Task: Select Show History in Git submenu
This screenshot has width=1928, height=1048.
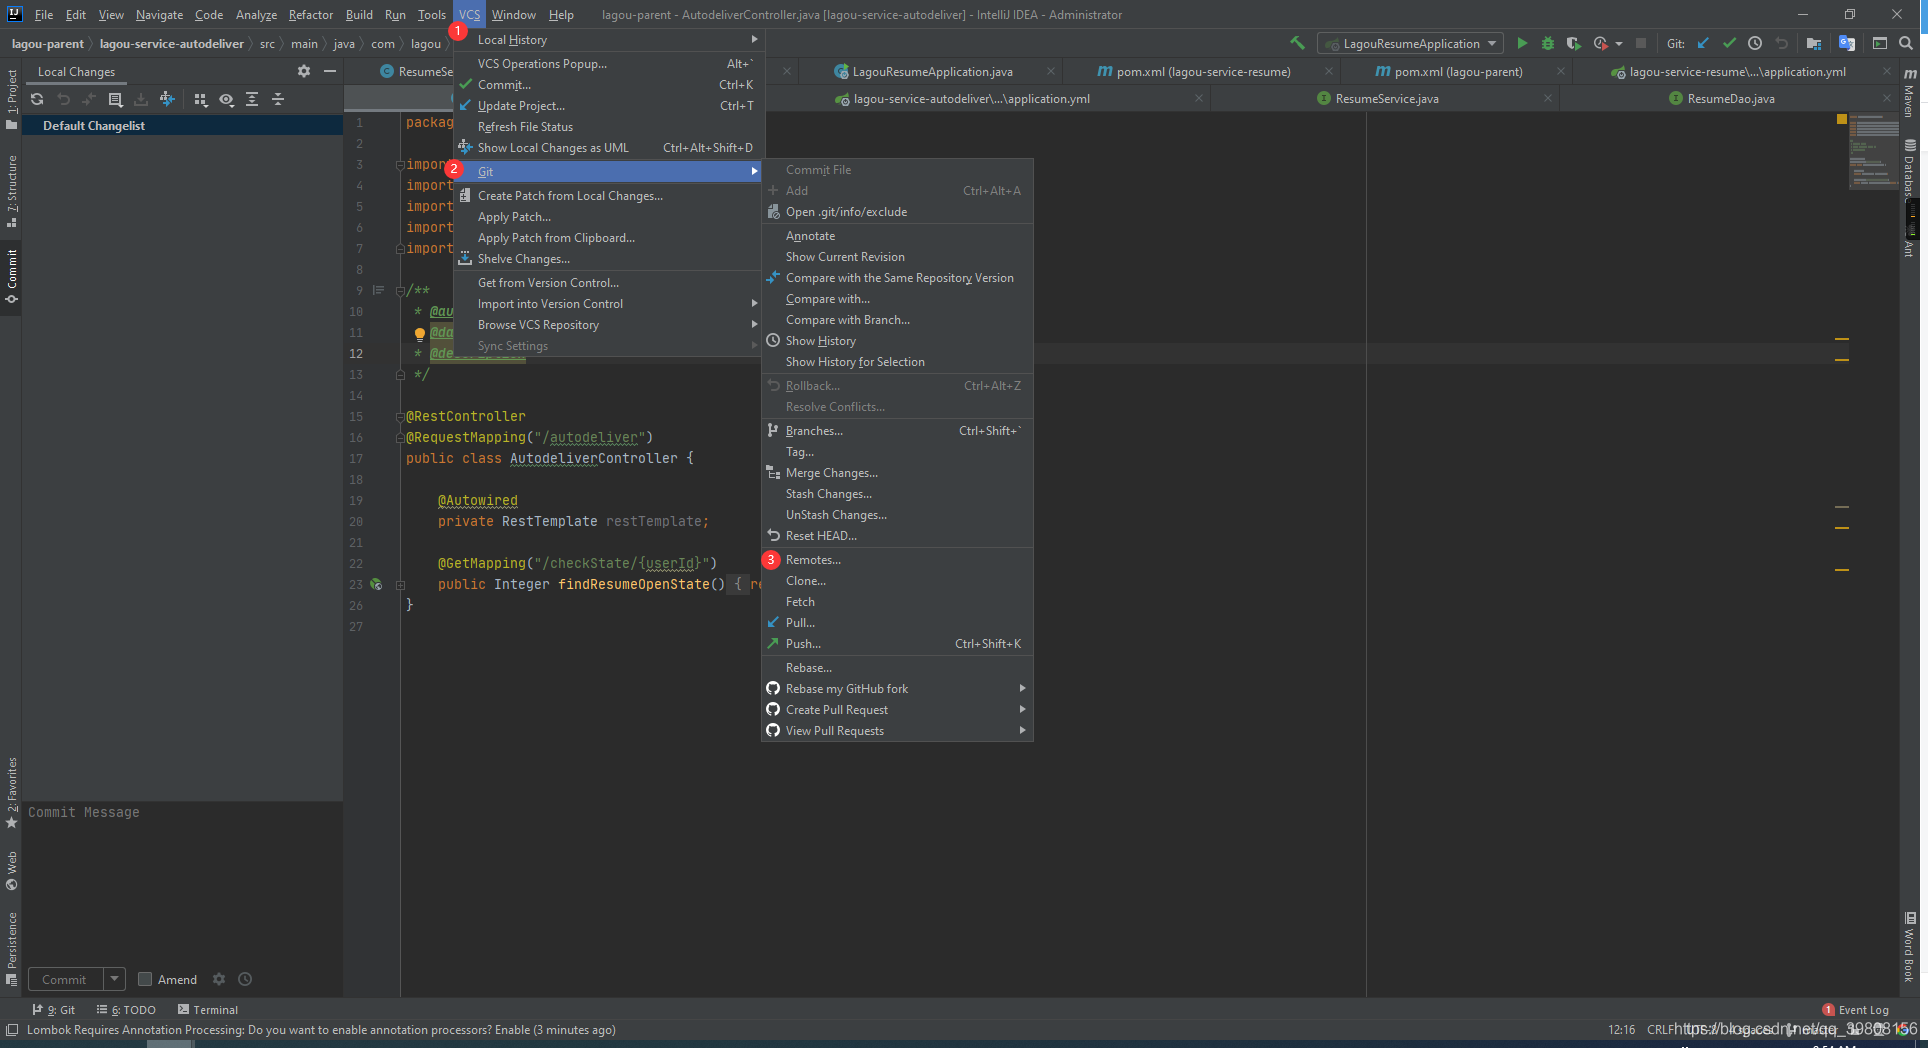Action: click(897, 341)
